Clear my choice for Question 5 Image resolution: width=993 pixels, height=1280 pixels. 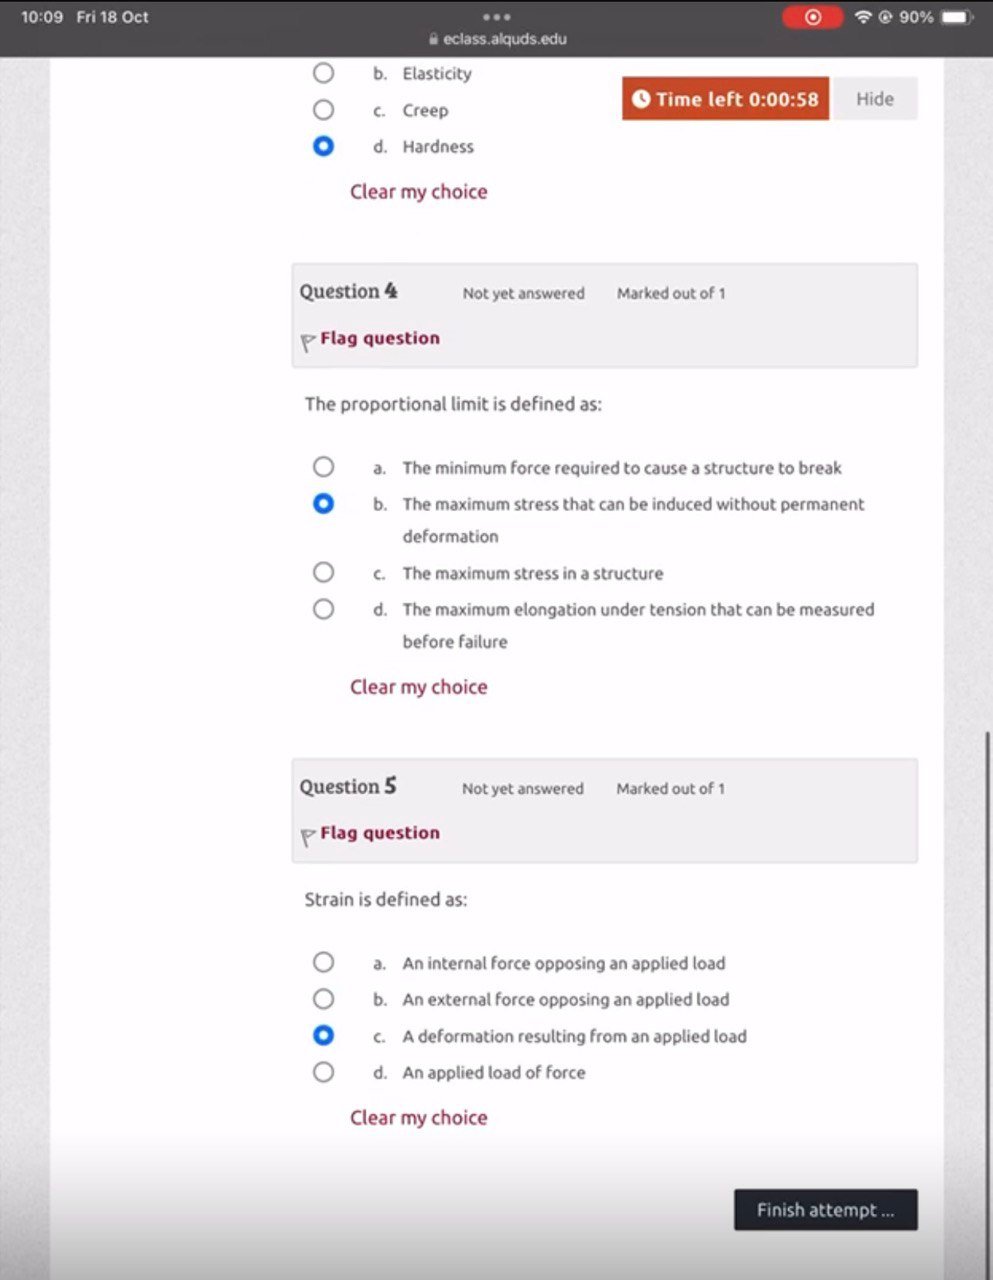(418, 1118)
